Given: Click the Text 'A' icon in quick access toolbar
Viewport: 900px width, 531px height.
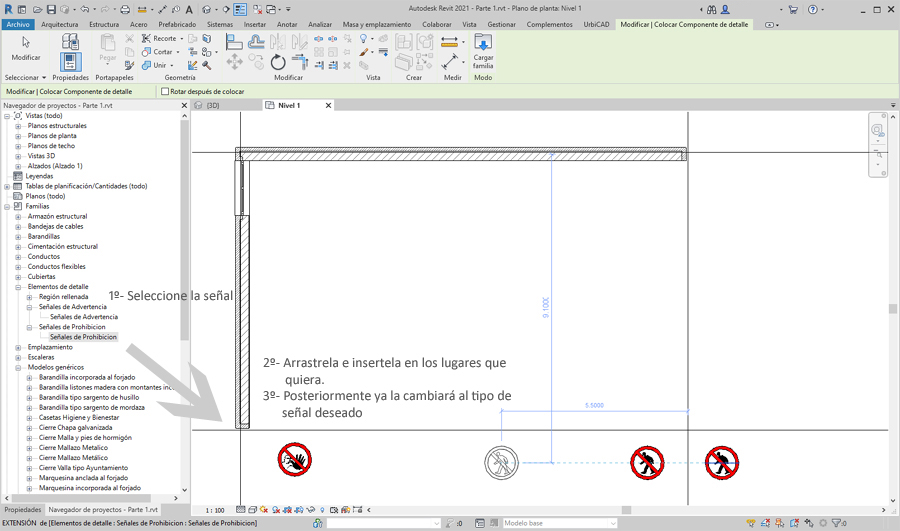Looking at the screenshot, I should tap(189, 9).
